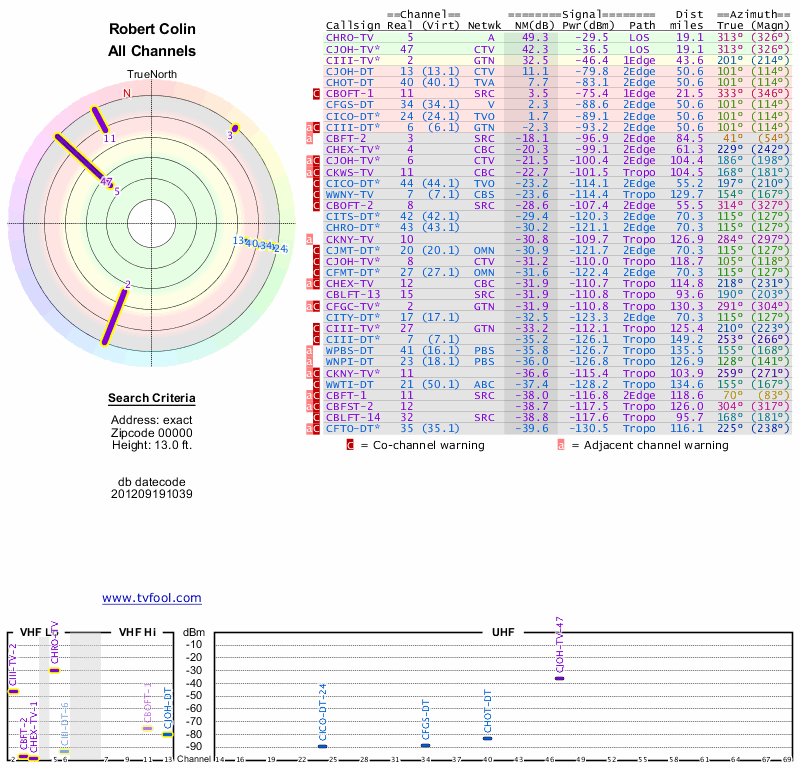Click the CJOH-DT callsign in the table
800x768 pixels.
click(x=350, y=71)
